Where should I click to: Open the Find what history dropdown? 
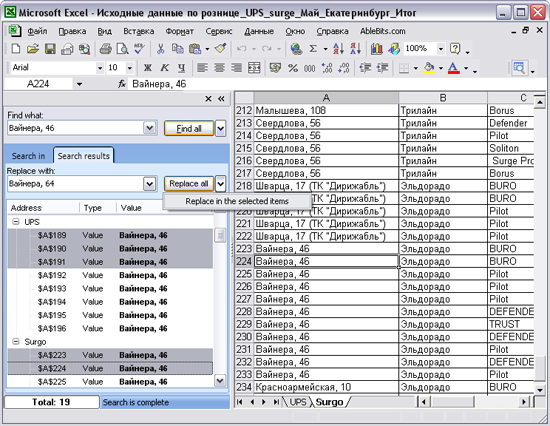[149, 128]
